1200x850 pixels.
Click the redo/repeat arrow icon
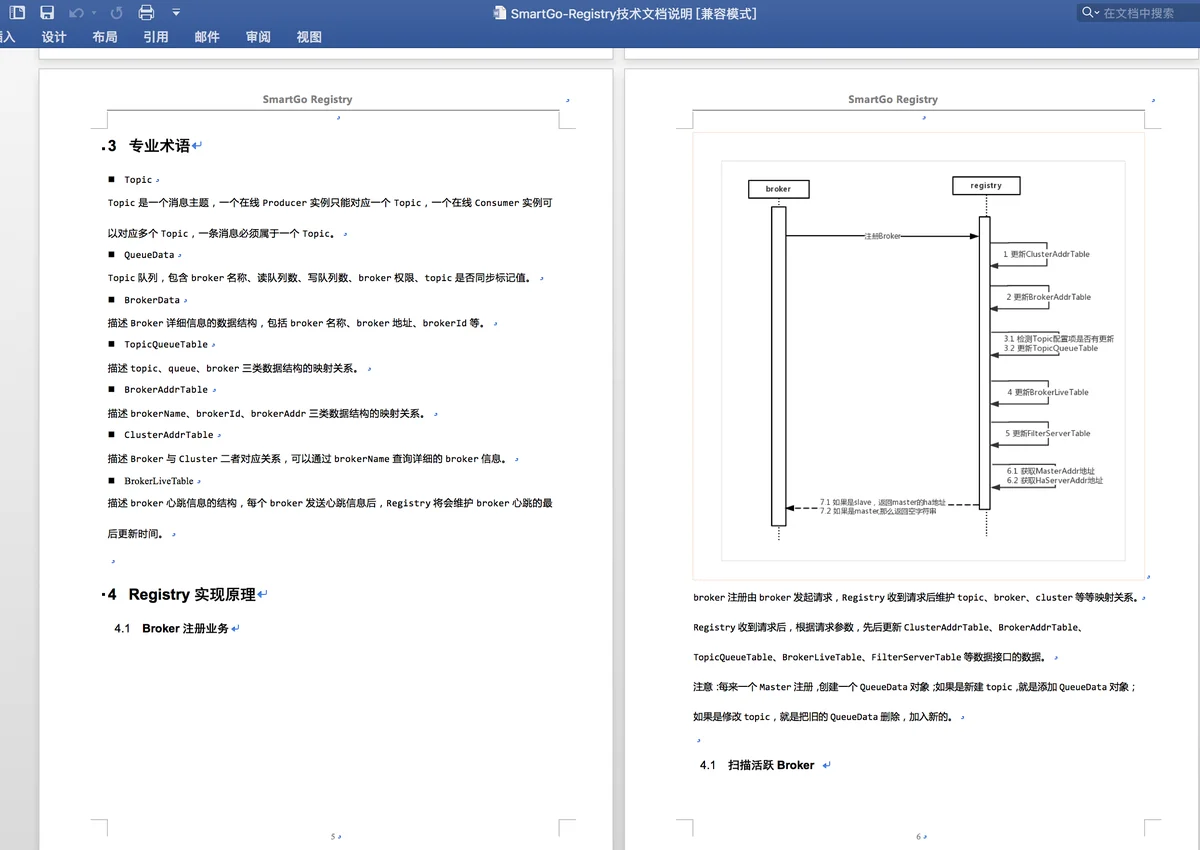116,13
